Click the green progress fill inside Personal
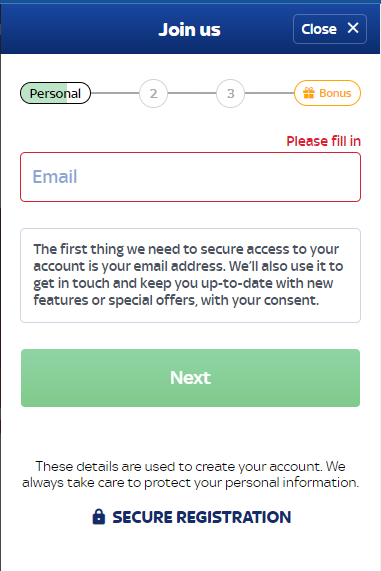 44,93
